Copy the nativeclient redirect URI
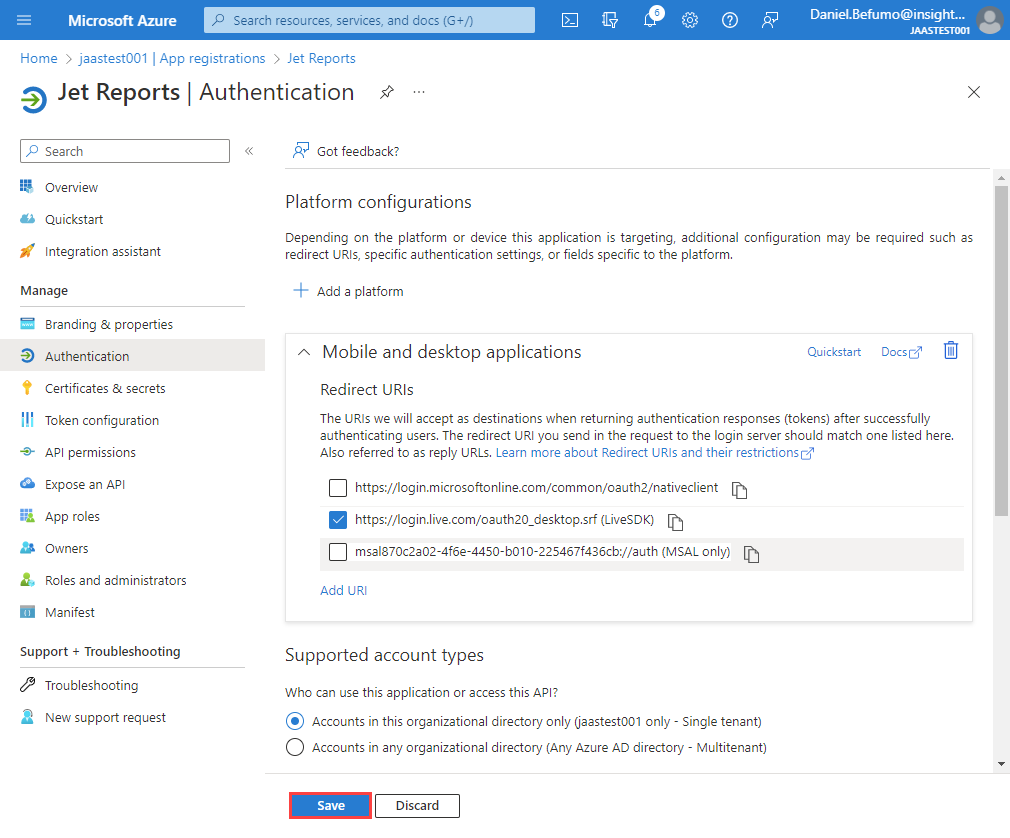 pyautogui.click(x=739, y=490)
